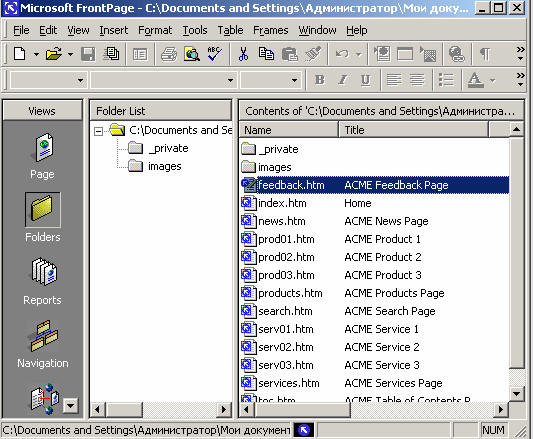Viewport: 533px width, 439px height.
Task: Open the File menu
Action: 21,30
